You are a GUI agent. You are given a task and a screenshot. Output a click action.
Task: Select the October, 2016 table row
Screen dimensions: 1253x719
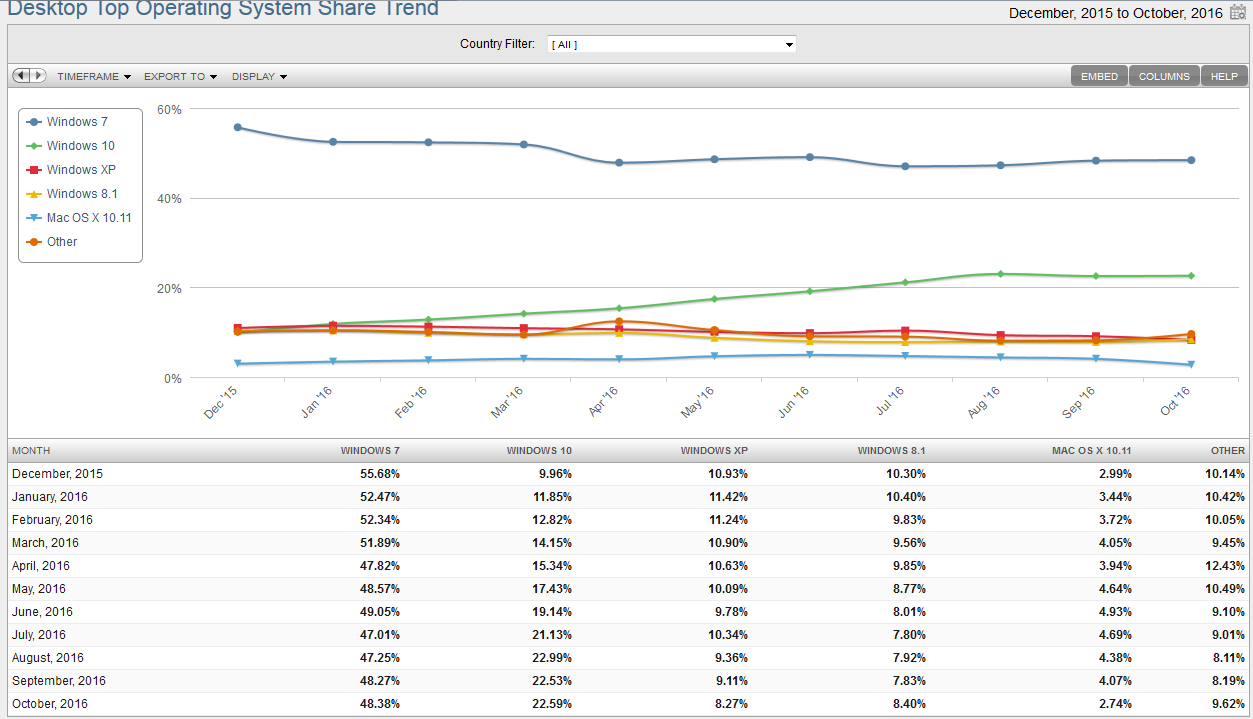pyautogui.click(x=628, y=704)
